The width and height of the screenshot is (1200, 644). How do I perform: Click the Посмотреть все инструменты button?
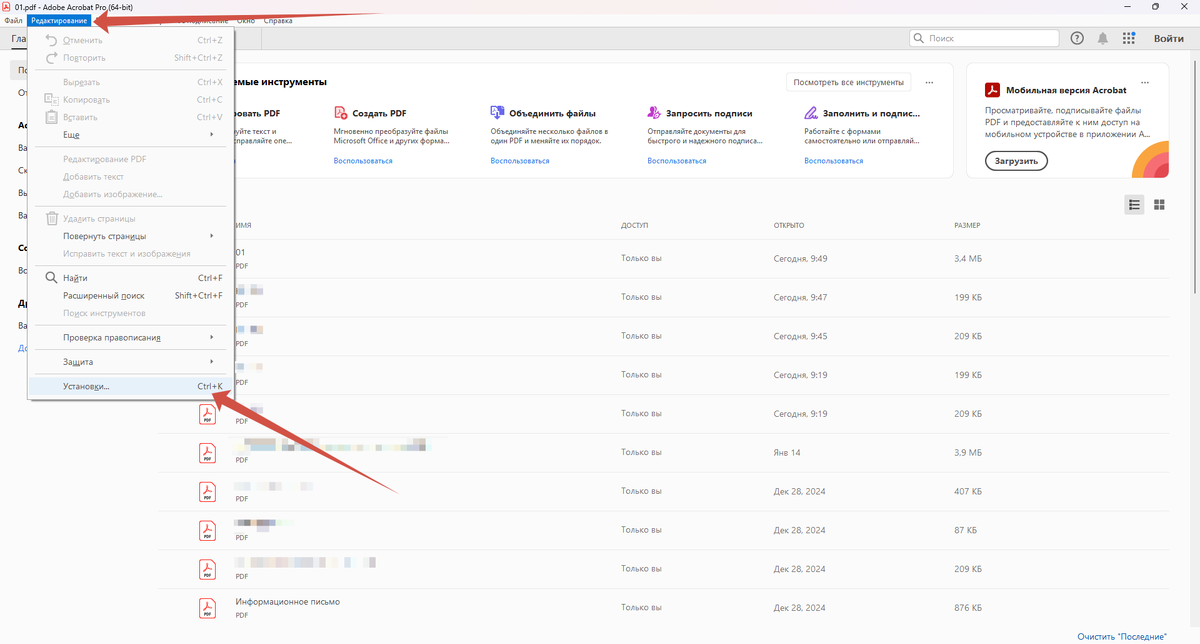[848, 82]
